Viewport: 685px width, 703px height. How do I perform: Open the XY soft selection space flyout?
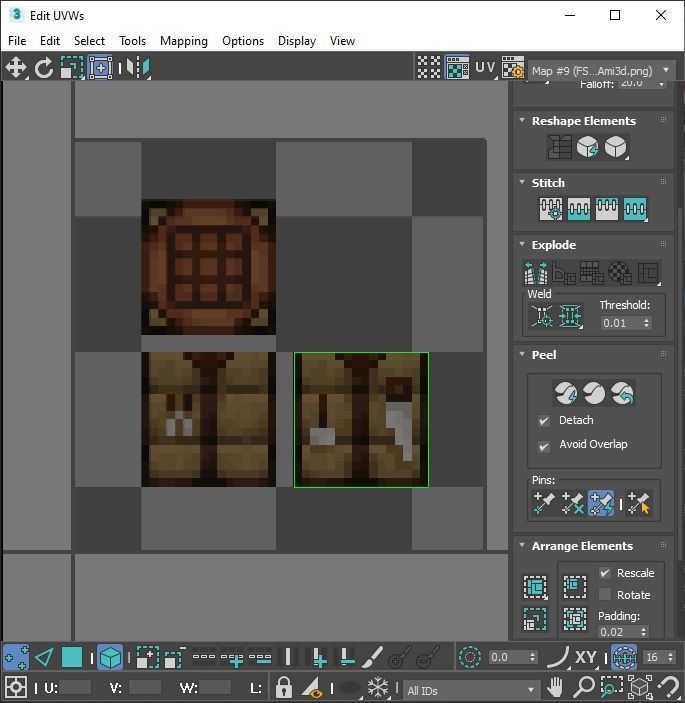[585, 657]
